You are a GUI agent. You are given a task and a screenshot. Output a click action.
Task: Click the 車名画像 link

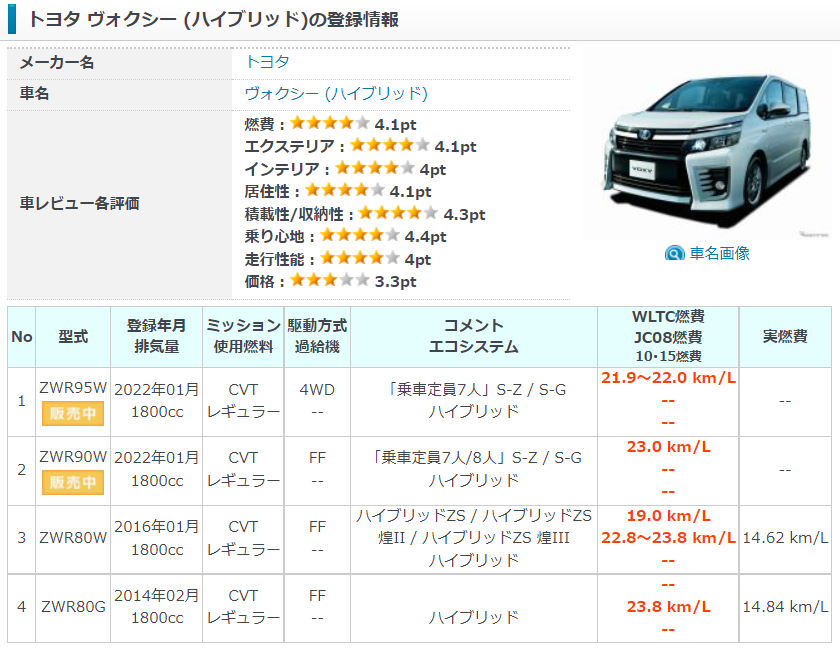[719, 253]
